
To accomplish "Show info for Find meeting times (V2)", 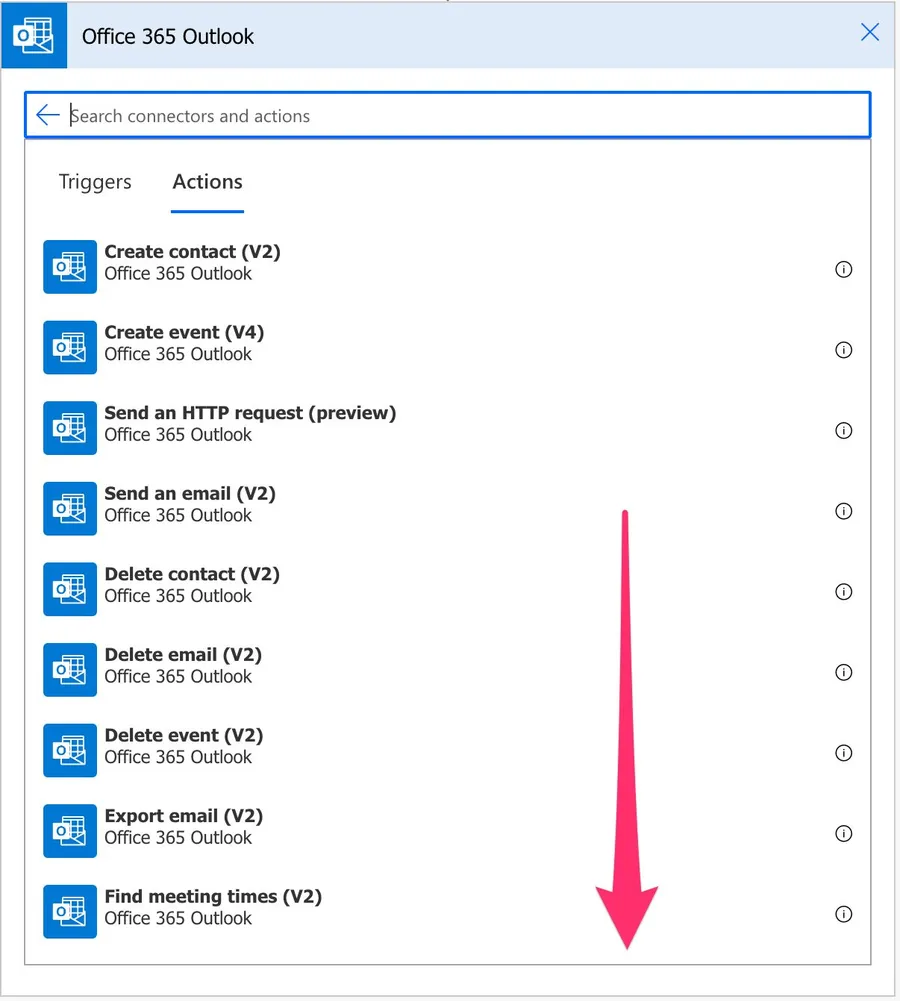I will (843, 914).
